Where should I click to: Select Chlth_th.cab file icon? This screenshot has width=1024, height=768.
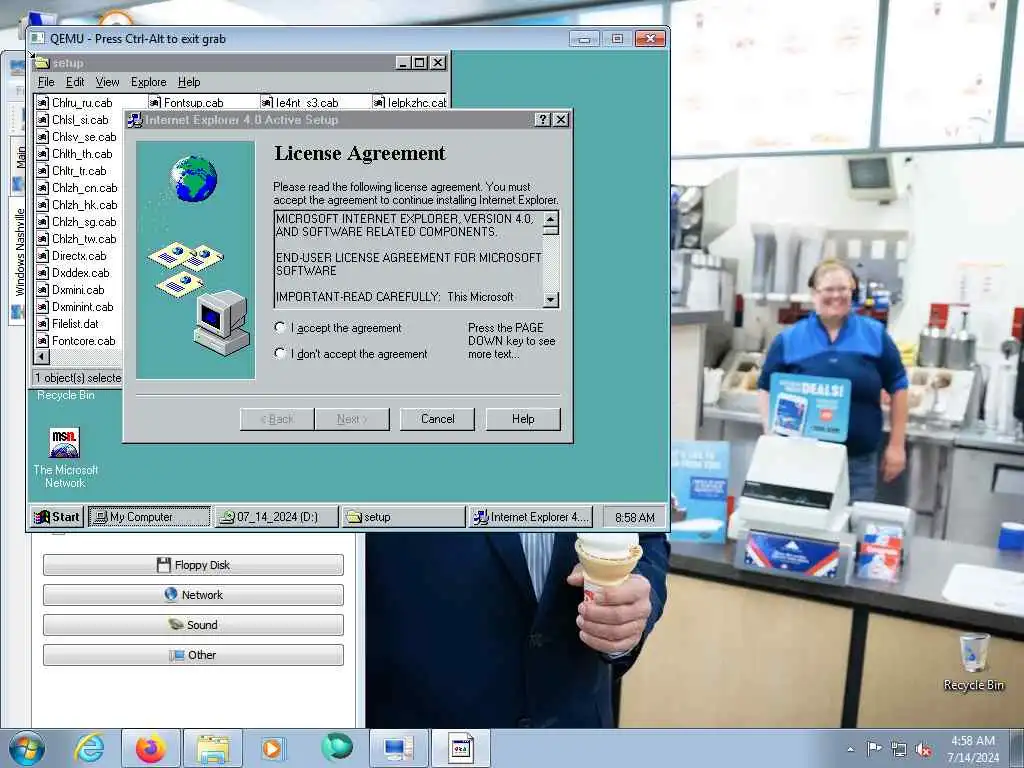42,153
